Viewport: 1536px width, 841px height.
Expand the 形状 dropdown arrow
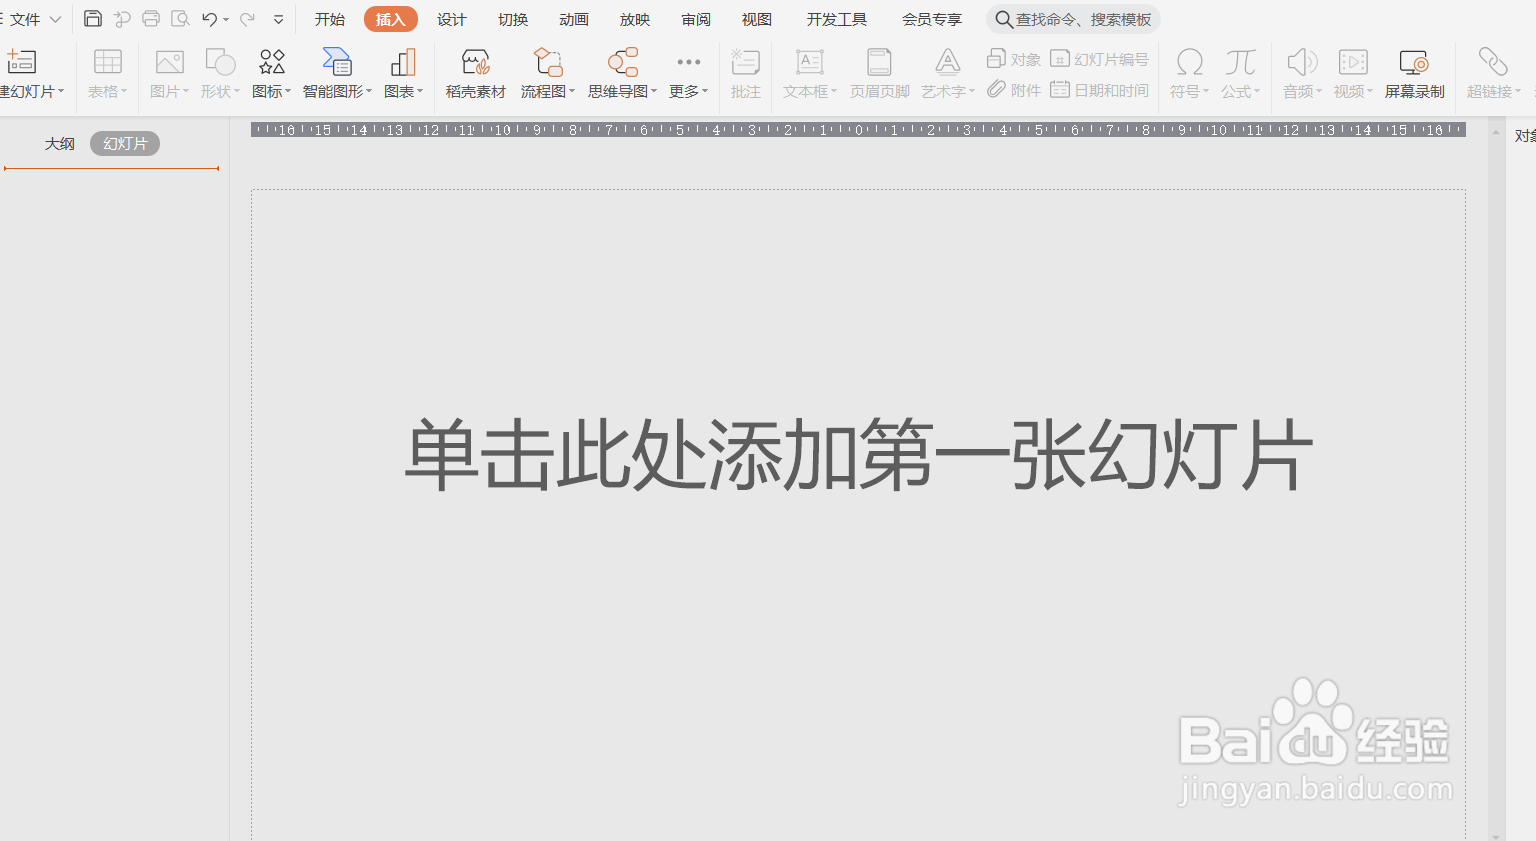click(x=237, y=92)
